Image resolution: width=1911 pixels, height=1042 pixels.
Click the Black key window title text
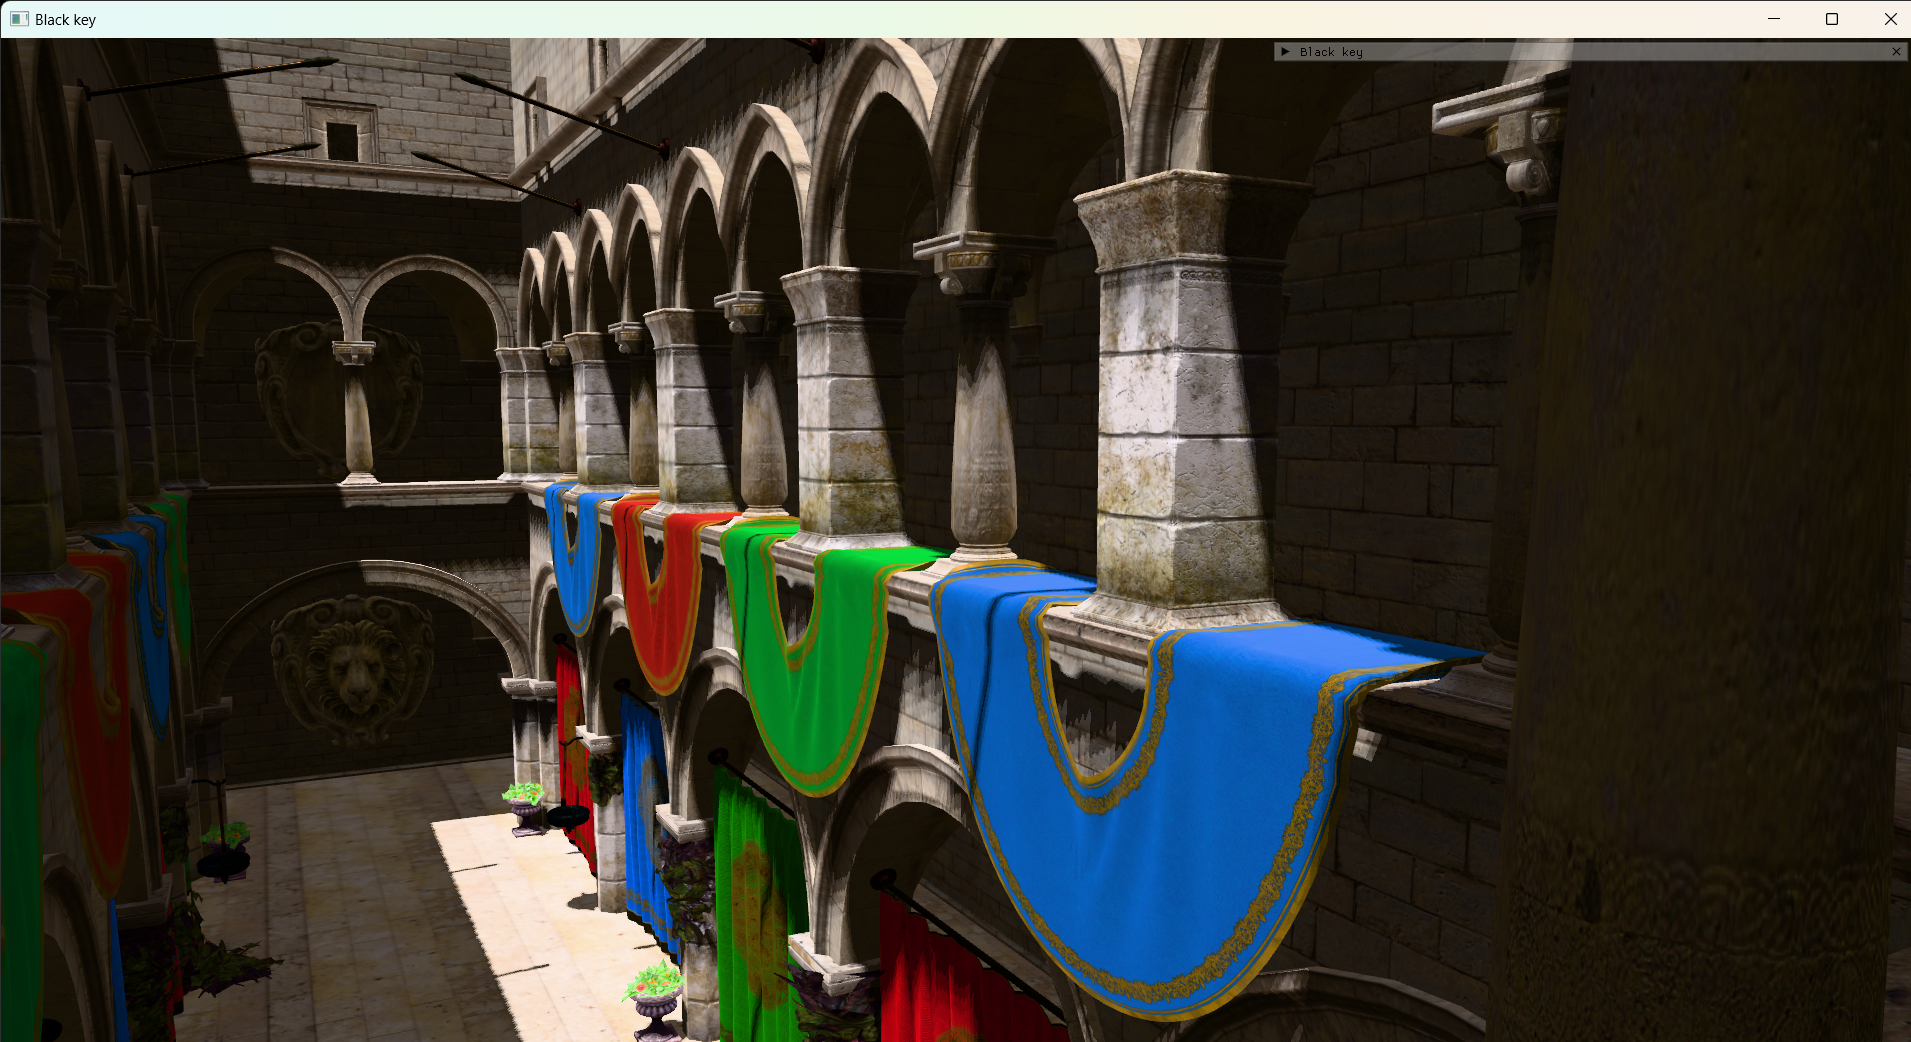click(x=66, y=18)
